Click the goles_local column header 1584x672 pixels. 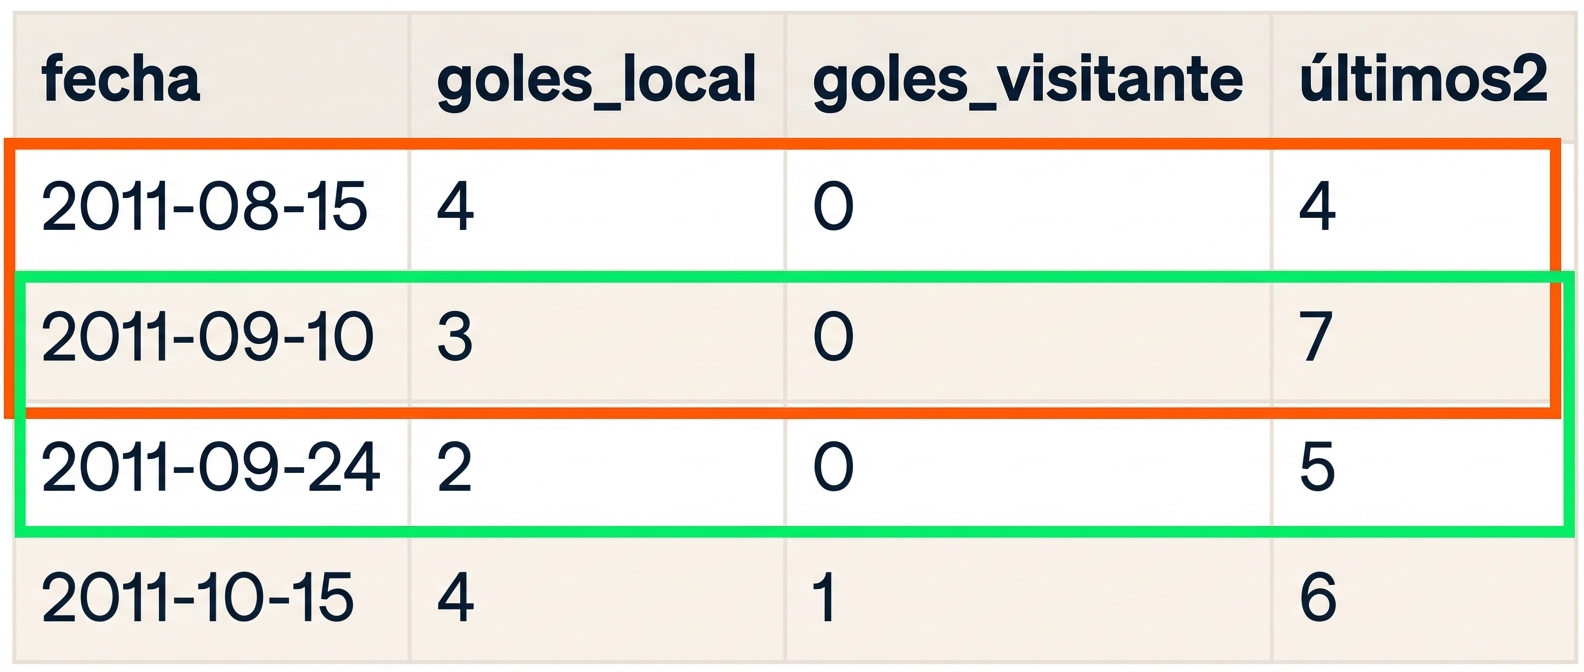[596, 79]
